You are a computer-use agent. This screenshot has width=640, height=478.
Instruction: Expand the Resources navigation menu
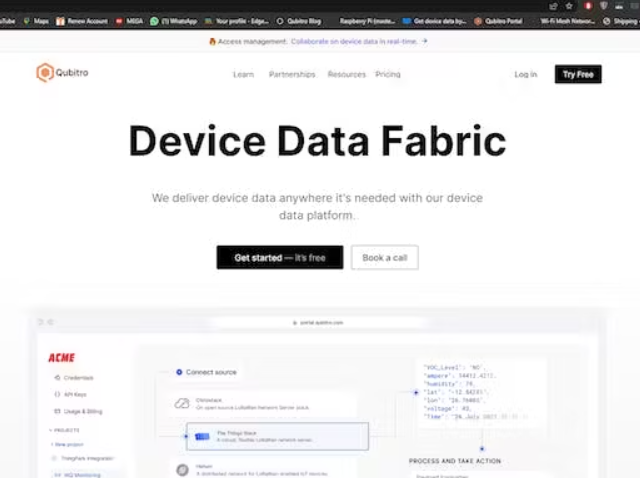click(x=346, y=74)
